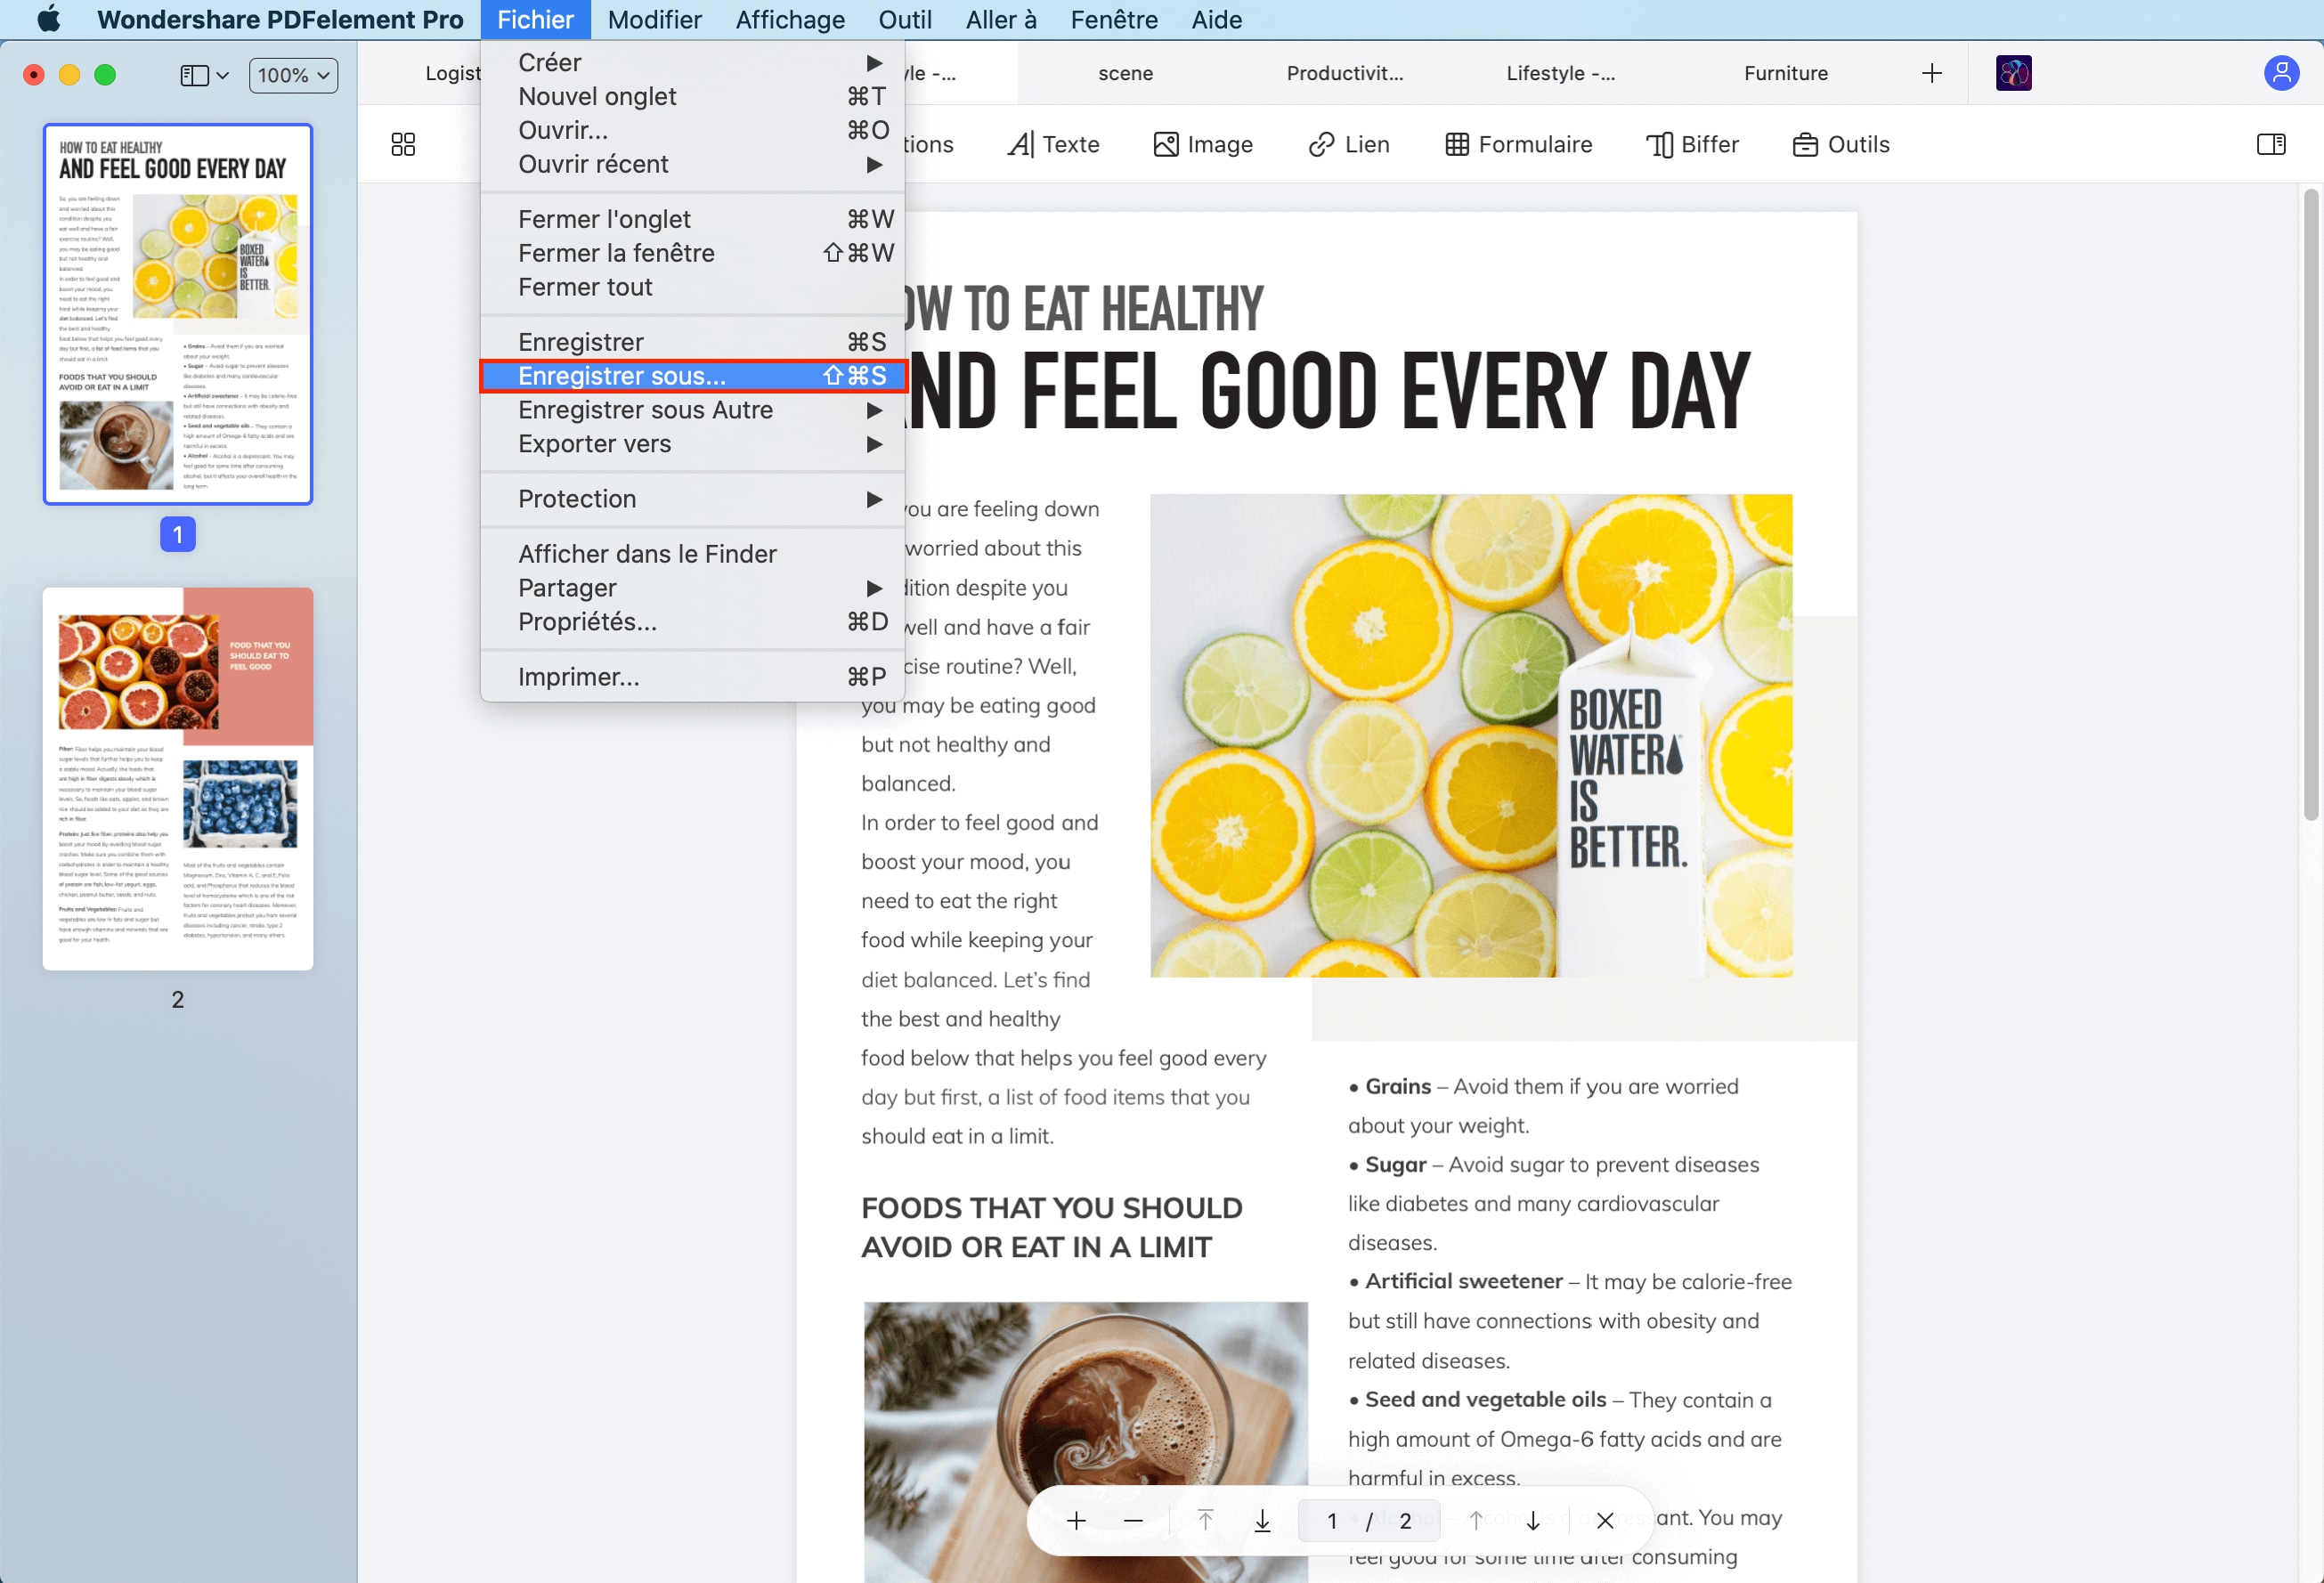Image resolution: width=2324 pixels, height=1583 pixels.
Task: Click the Imprimer... button
Action: point(580,677)
